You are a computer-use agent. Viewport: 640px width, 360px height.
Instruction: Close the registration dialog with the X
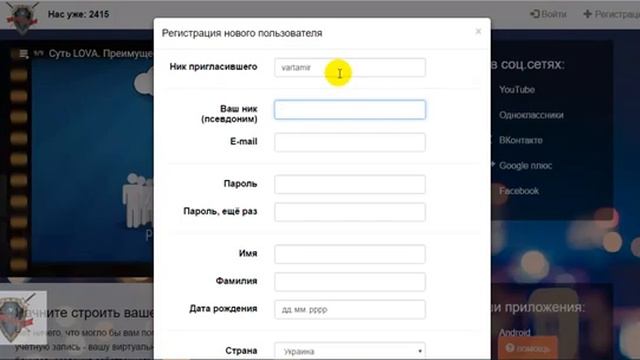point(478,32)
